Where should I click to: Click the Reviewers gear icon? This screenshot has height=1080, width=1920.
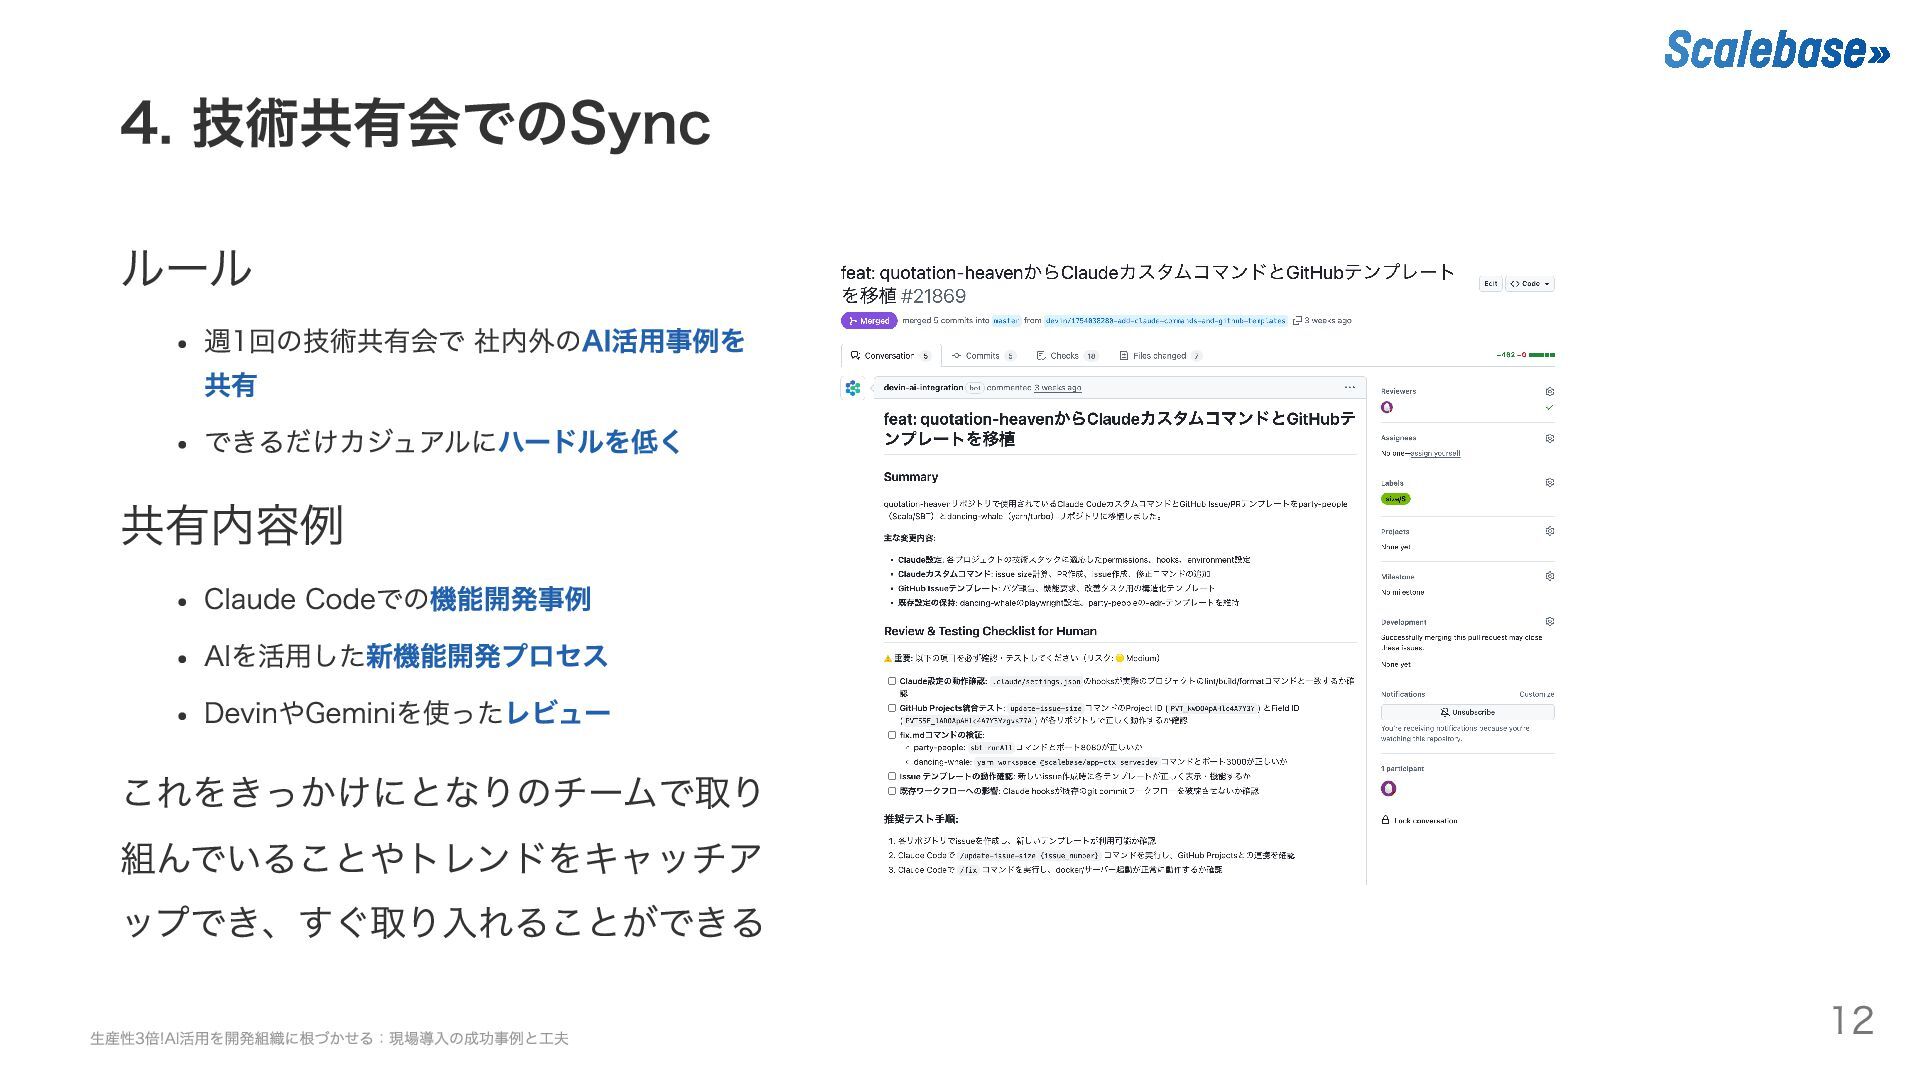click(x=1549, y=391)
